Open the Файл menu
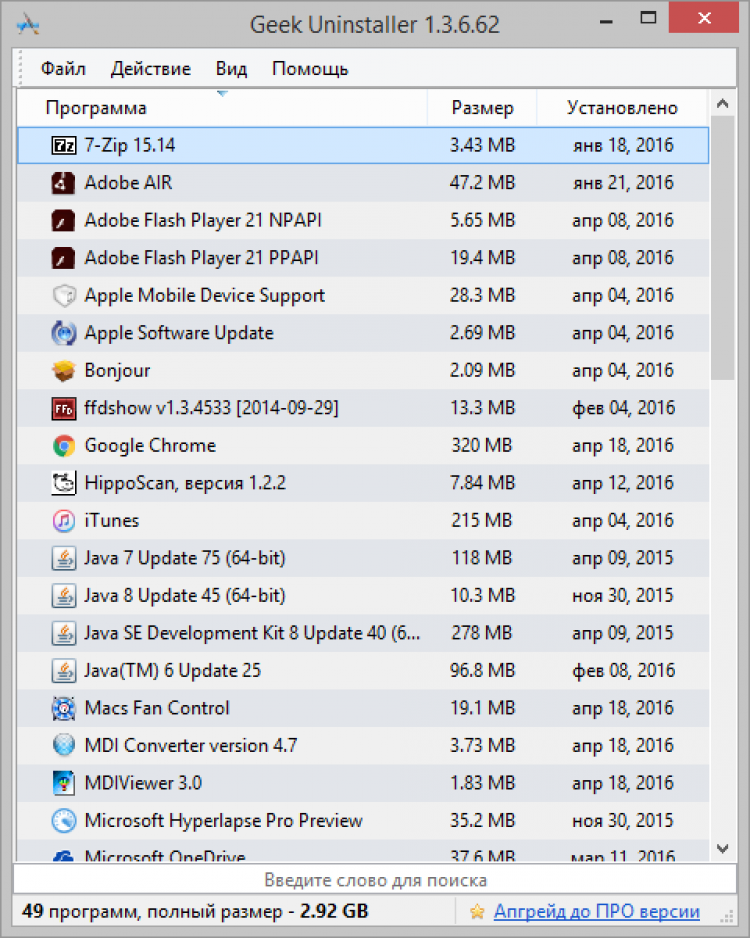Viewport: 750px width, 938px height. point(63,69)
